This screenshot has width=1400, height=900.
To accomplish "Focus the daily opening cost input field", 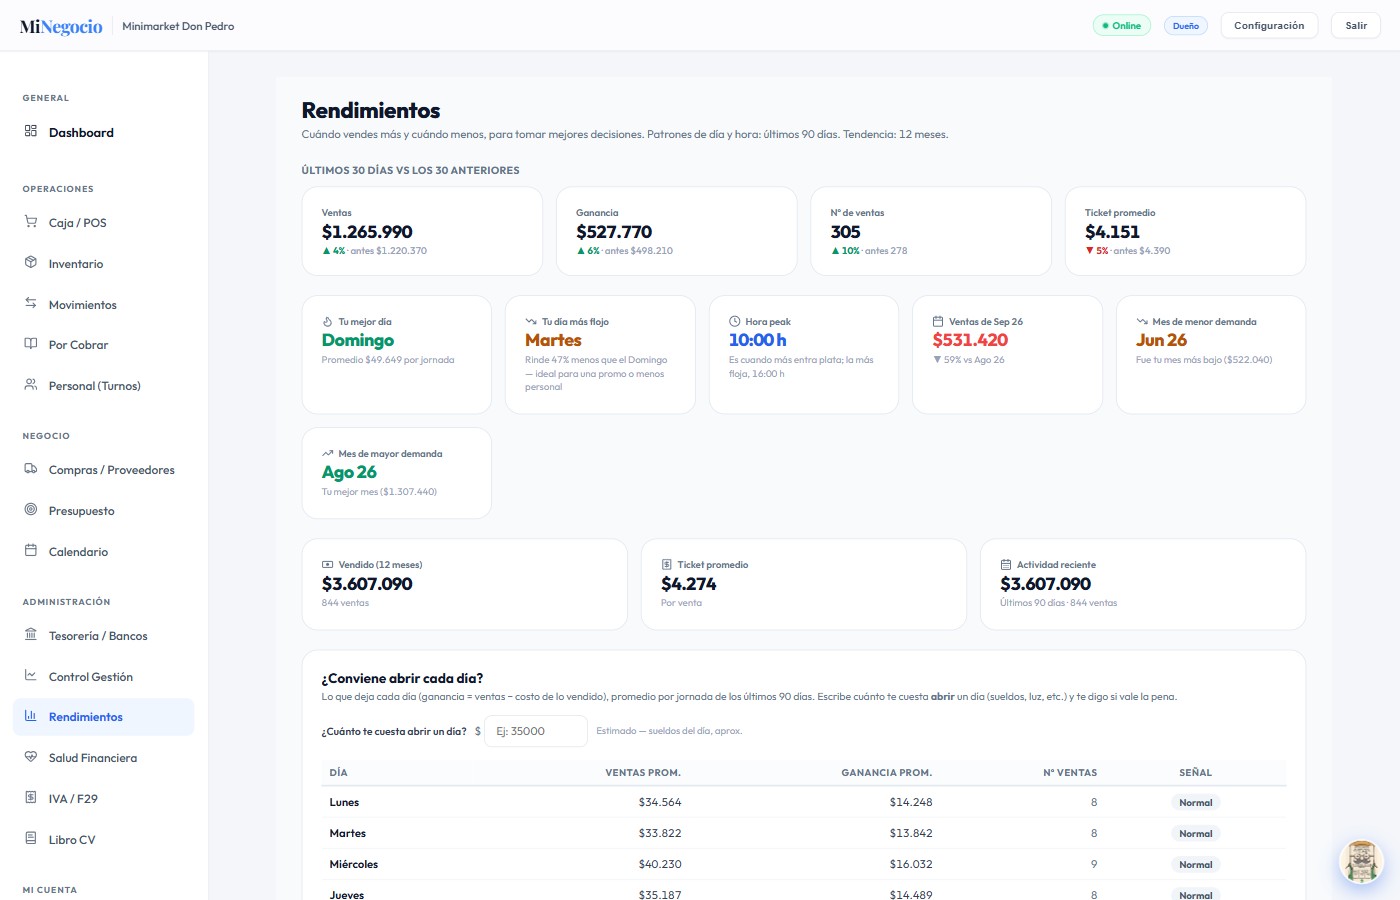I will 536,731.
